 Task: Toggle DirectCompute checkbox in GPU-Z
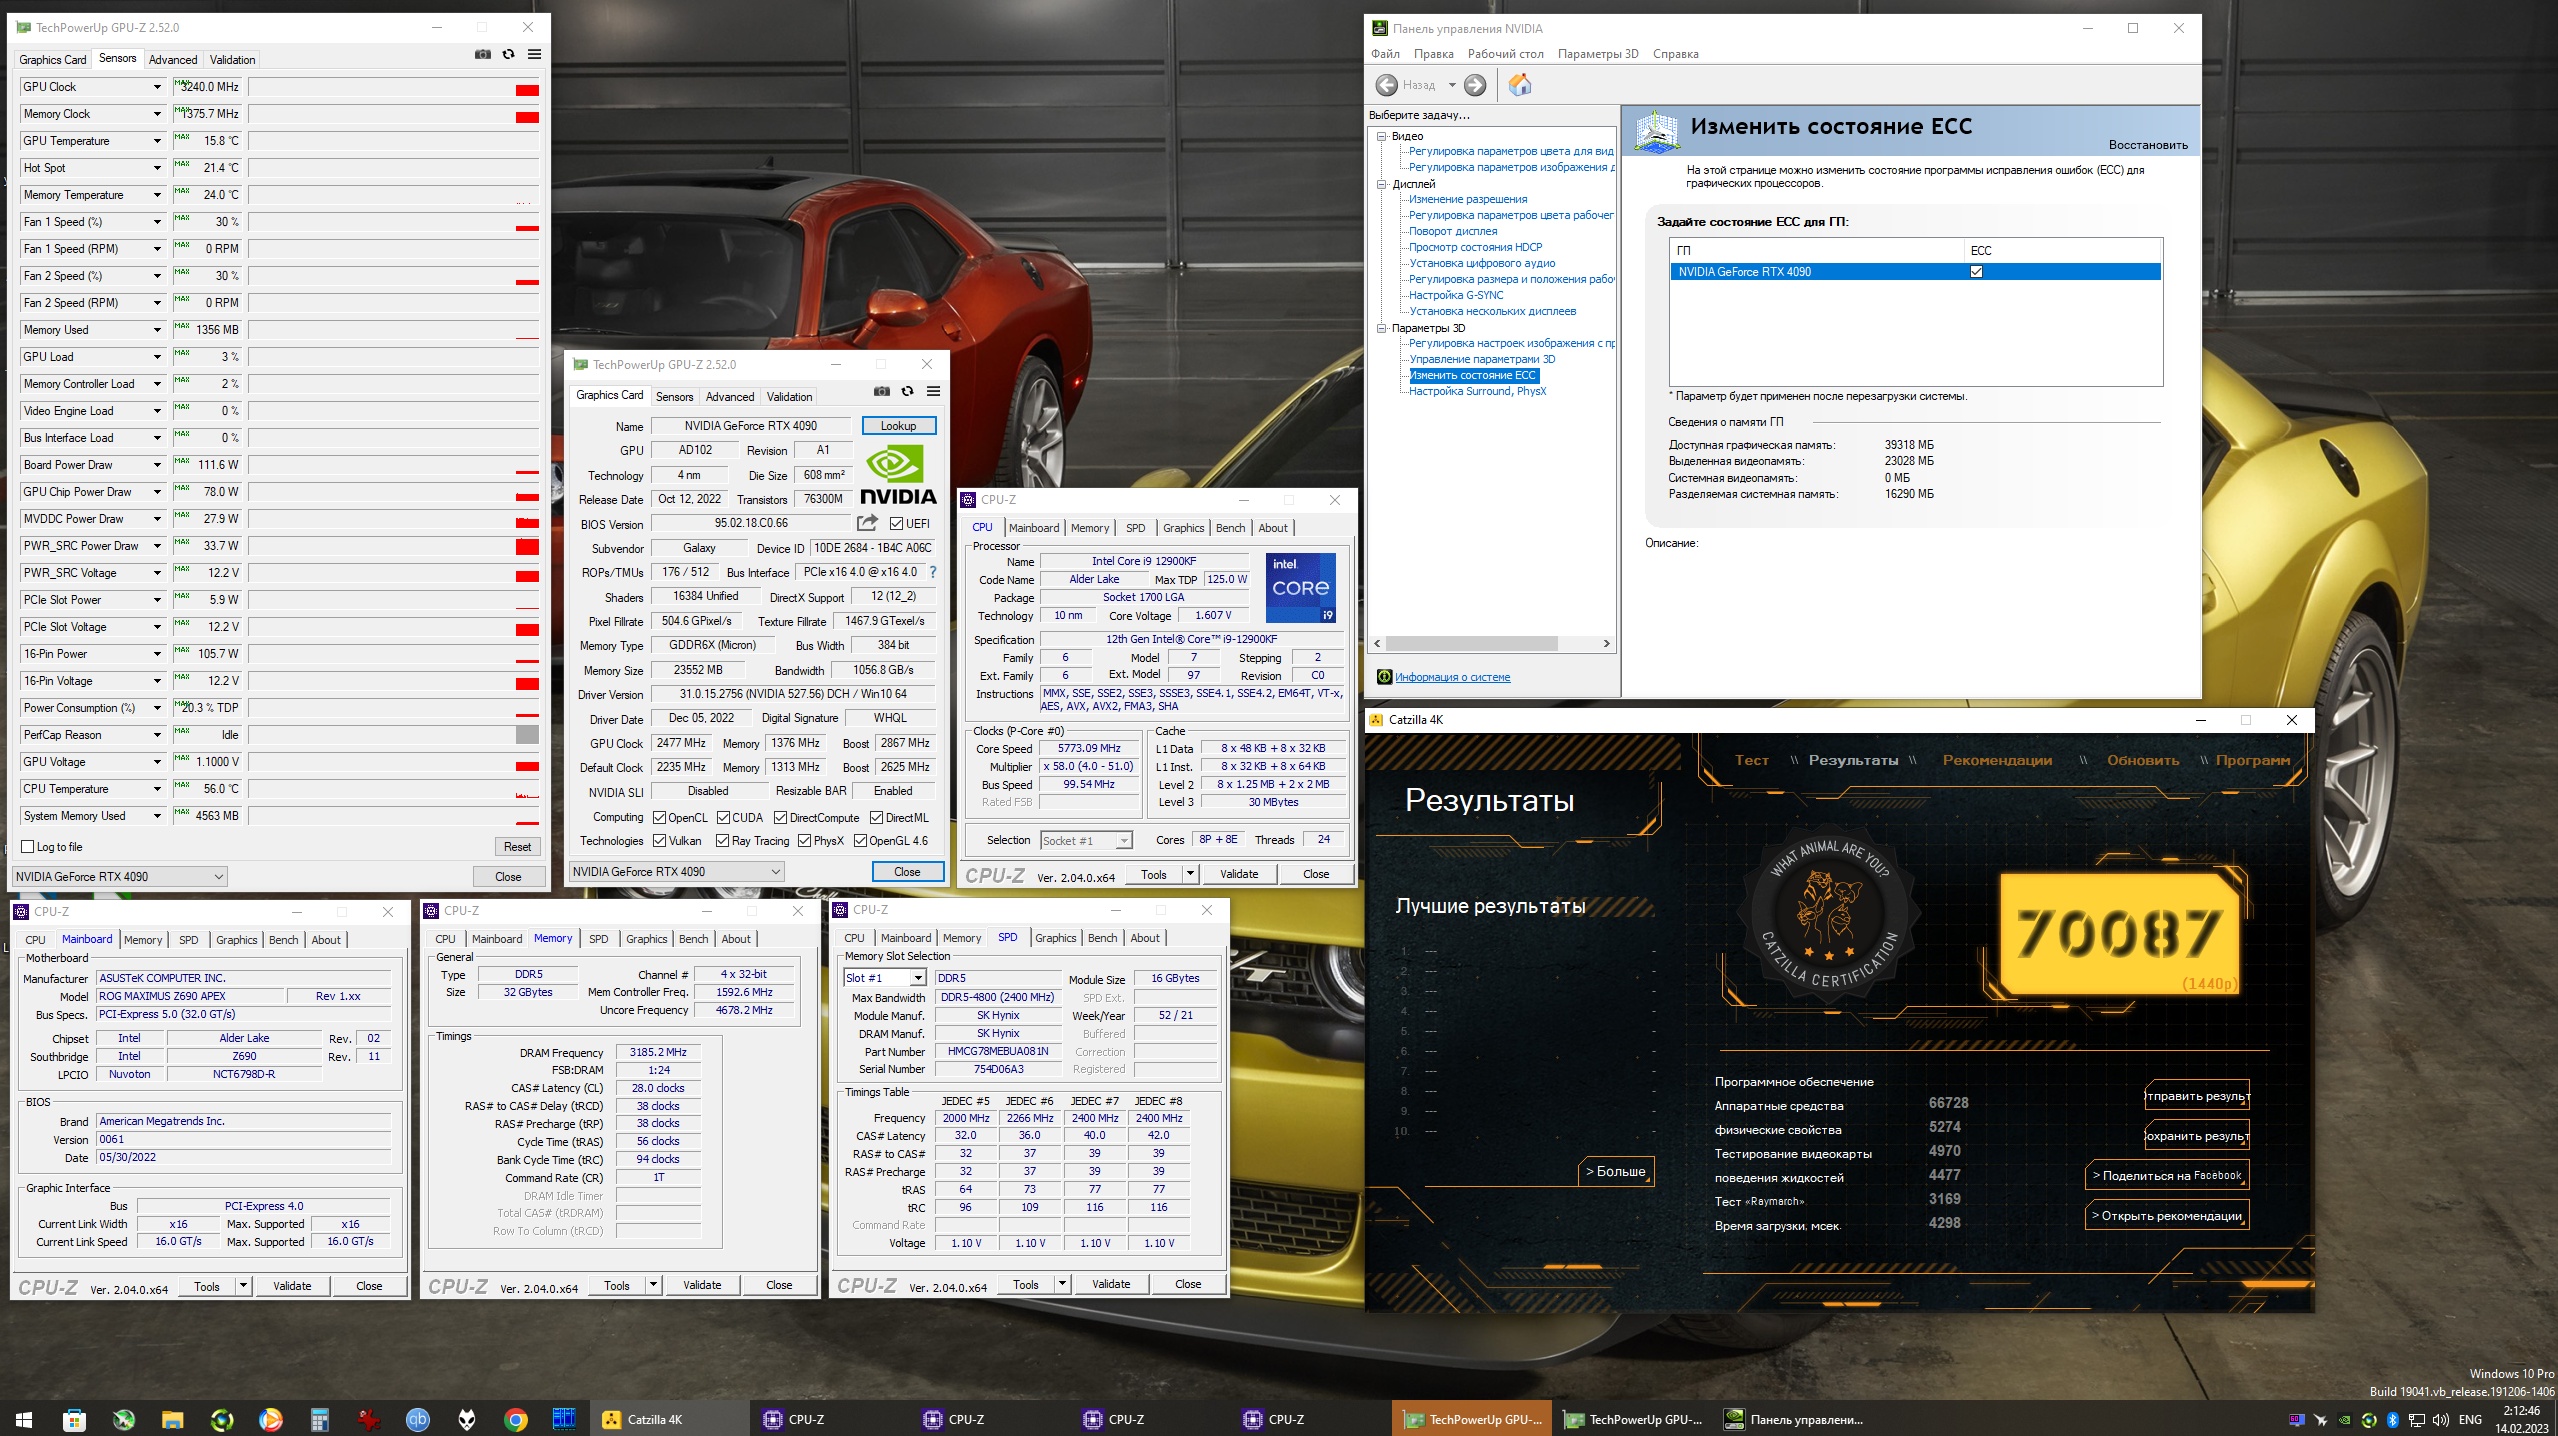(x=781, y=818)
